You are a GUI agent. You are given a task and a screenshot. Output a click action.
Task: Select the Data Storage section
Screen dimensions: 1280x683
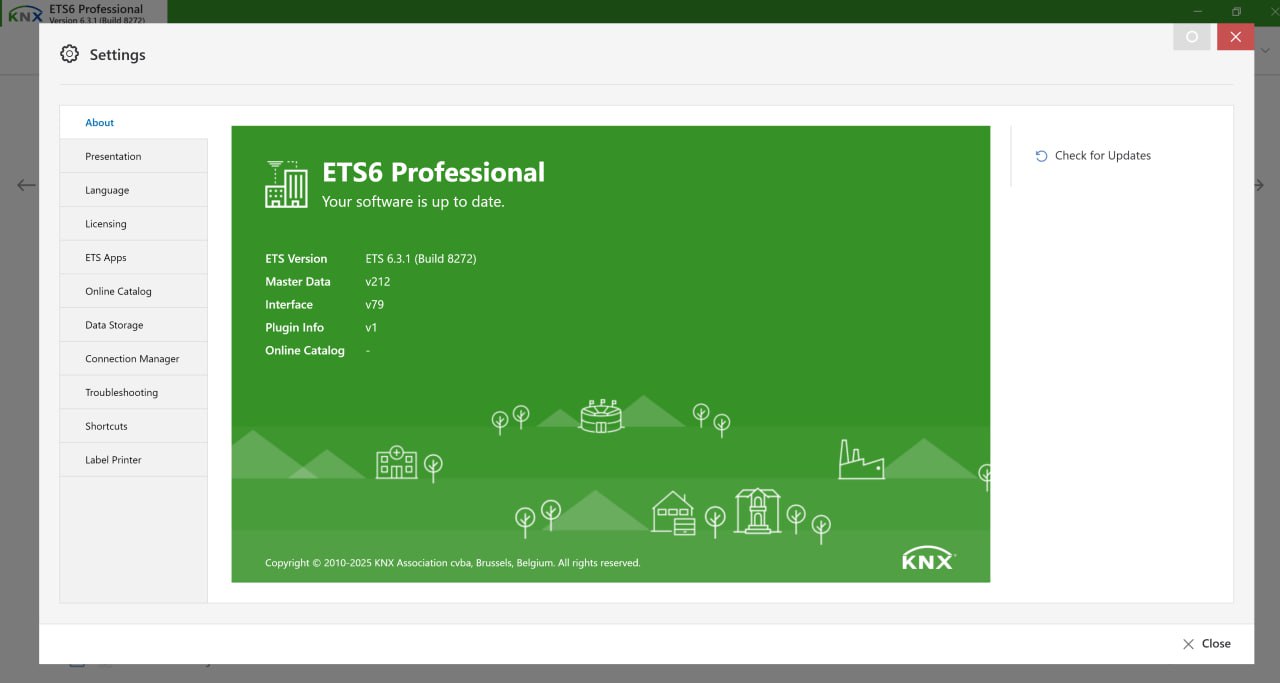point(114,325)
